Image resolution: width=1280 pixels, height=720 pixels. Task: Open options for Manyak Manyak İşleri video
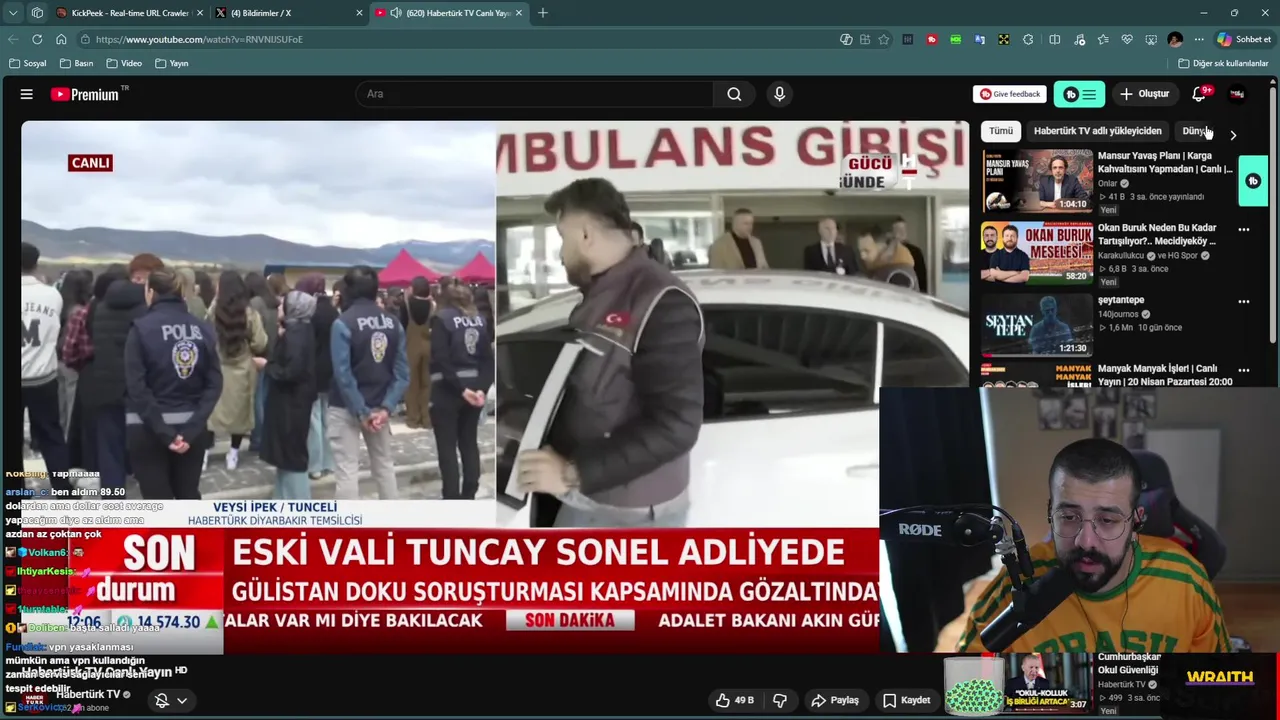(x=1244, y=370)
